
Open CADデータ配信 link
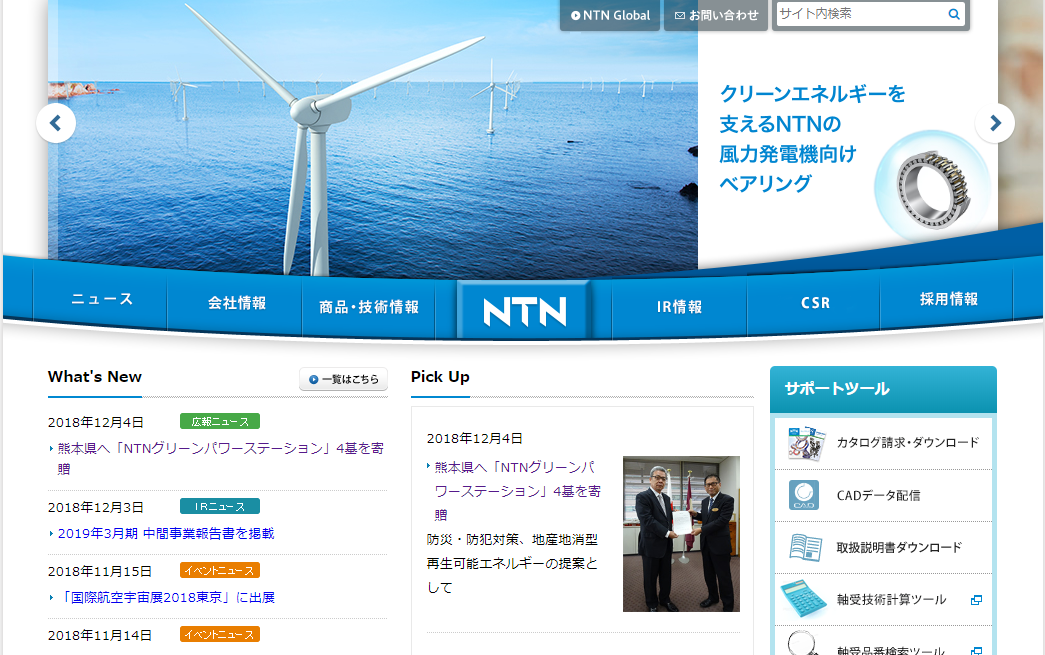878,495
